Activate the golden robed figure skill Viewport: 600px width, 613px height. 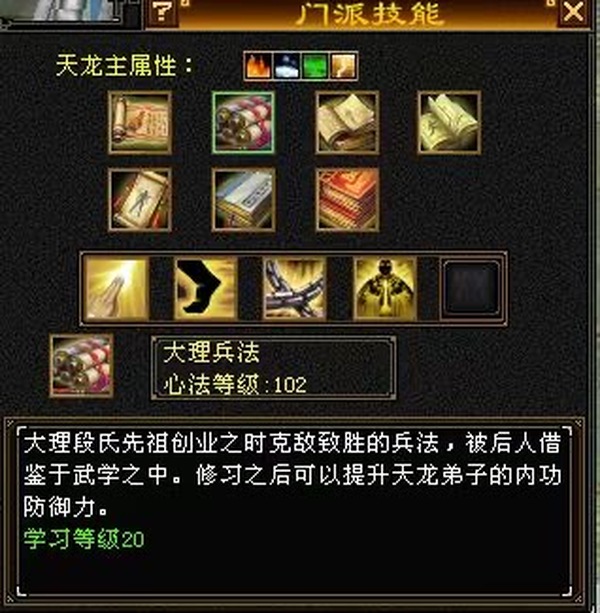pyautogui.click(x=385, y=289)
